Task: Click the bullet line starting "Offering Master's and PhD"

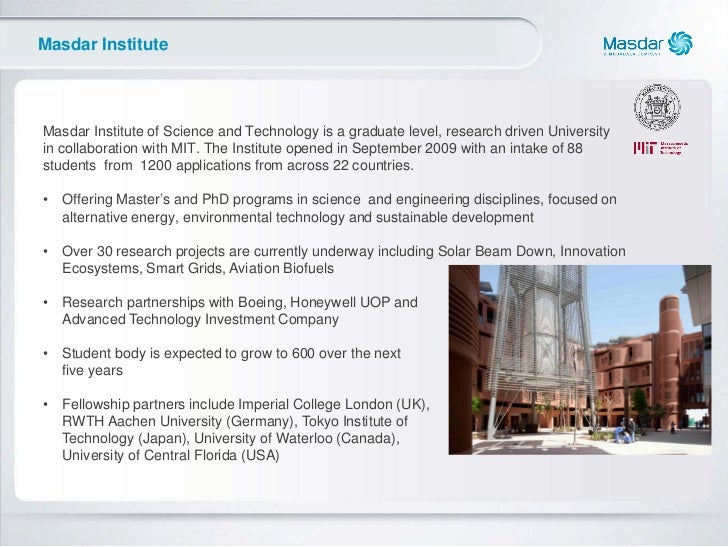Action: click(339, 200)
